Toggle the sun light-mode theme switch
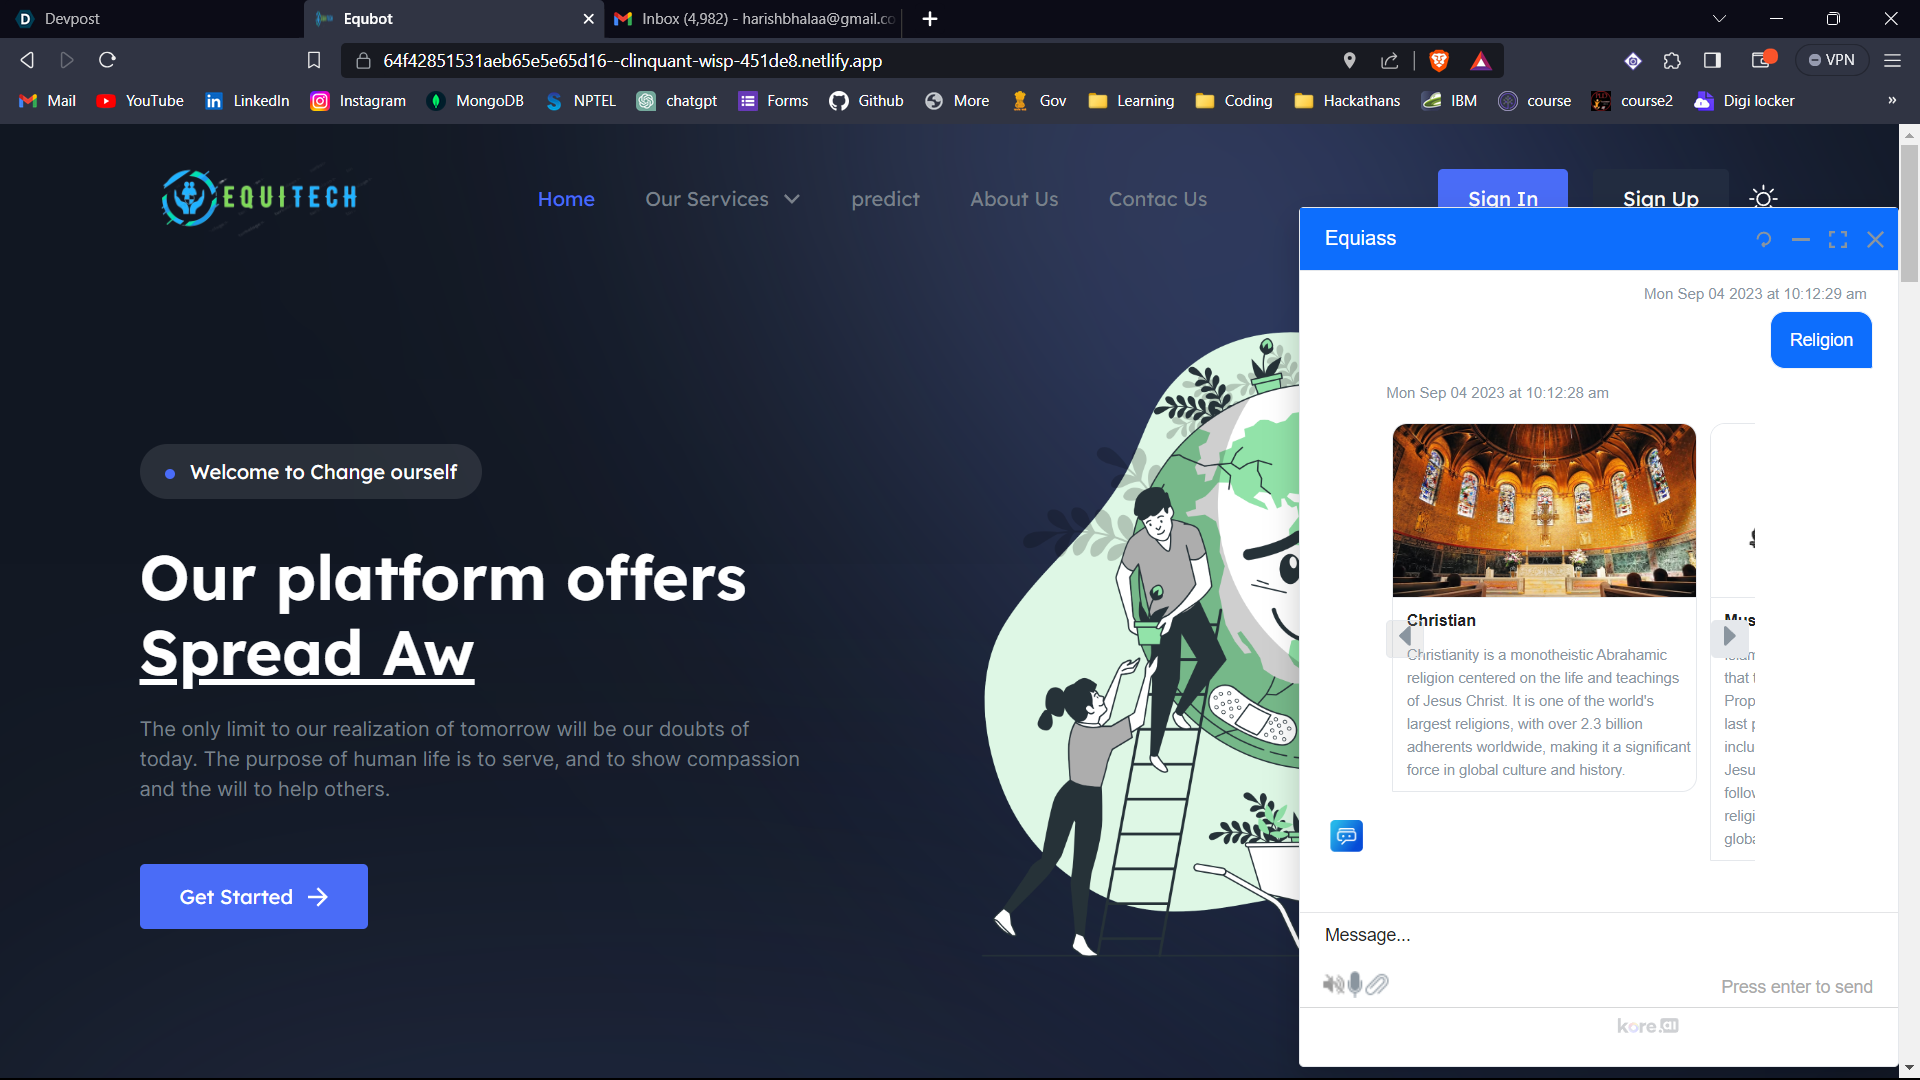The height and width of the screenshot is (1080, 1920). (x=1763, y=198)
